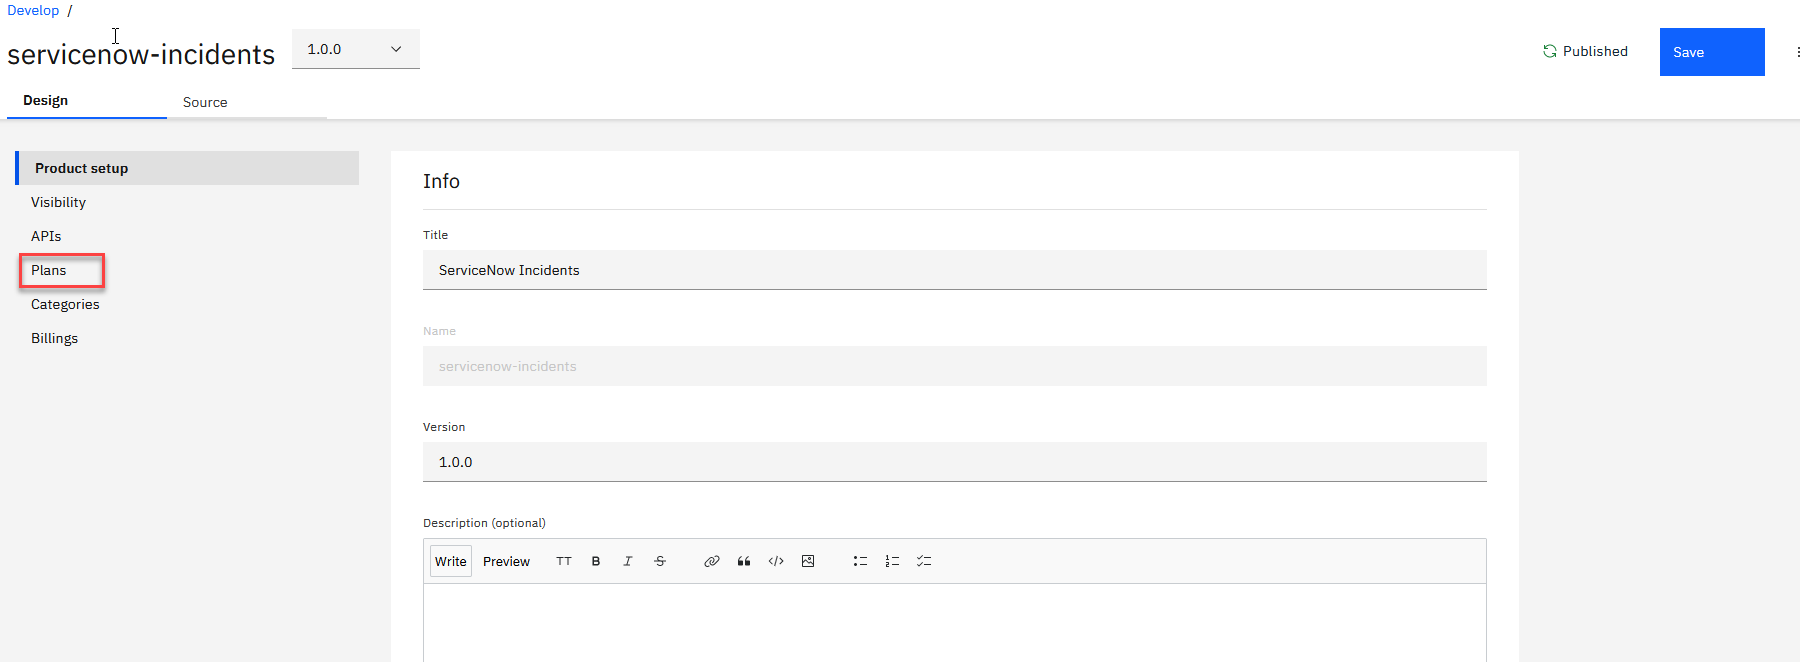
Task: Switch to the Source tab
Action: tap(205, 102)
